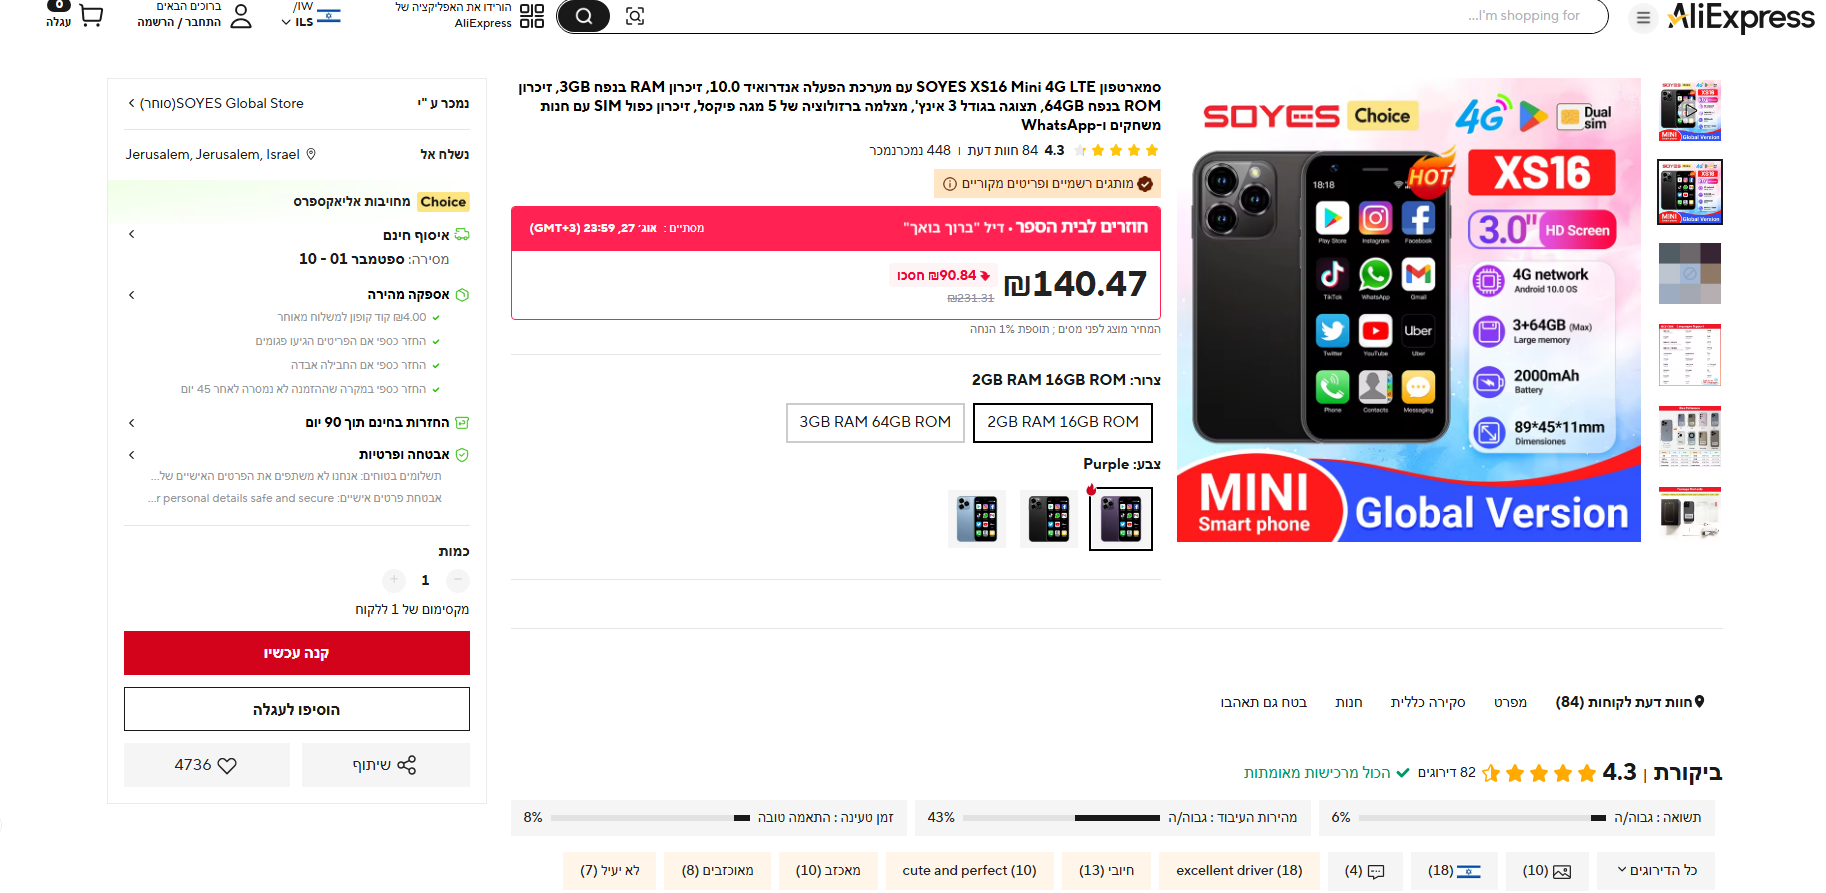Filter reviews by the (7) tag

tap(610, 871)
